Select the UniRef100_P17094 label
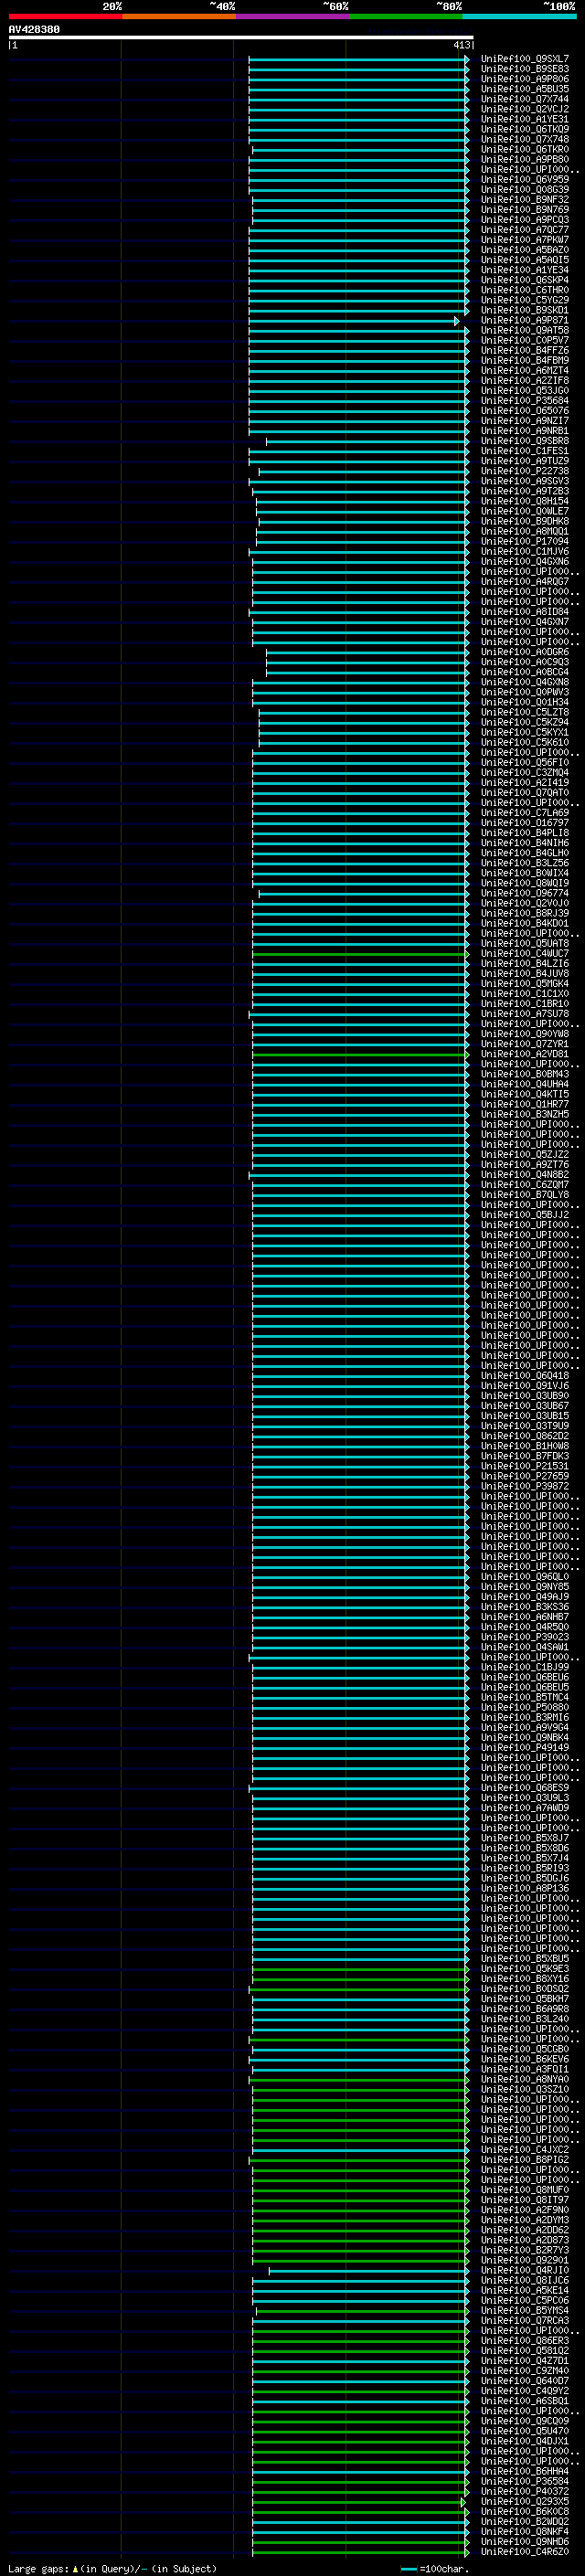Viewport: 585px width, 2576px height. 524,541
